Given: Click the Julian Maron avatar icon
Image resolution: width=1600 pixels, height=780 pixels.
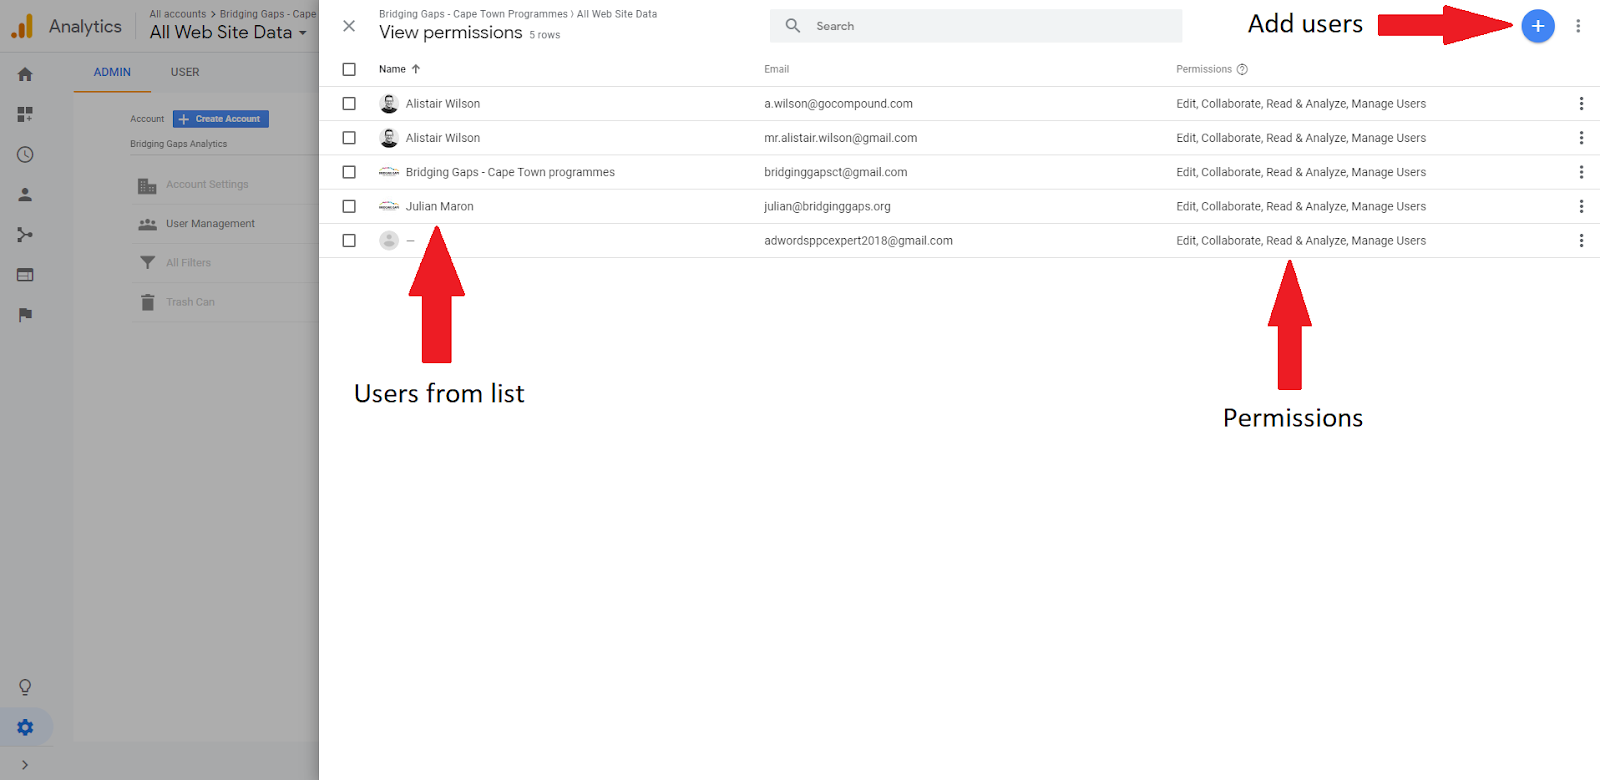Looking at the screenshot, I should [389, 206].
